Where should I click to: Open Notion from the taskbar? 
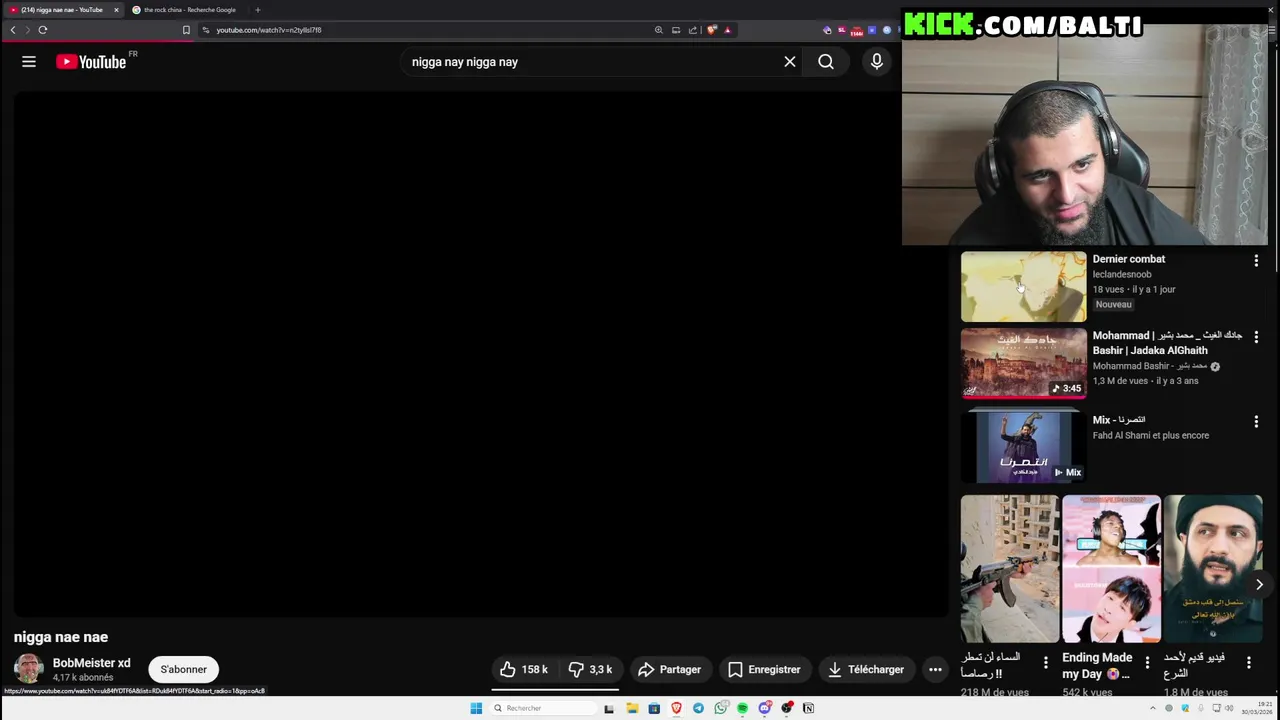point(808,708)
